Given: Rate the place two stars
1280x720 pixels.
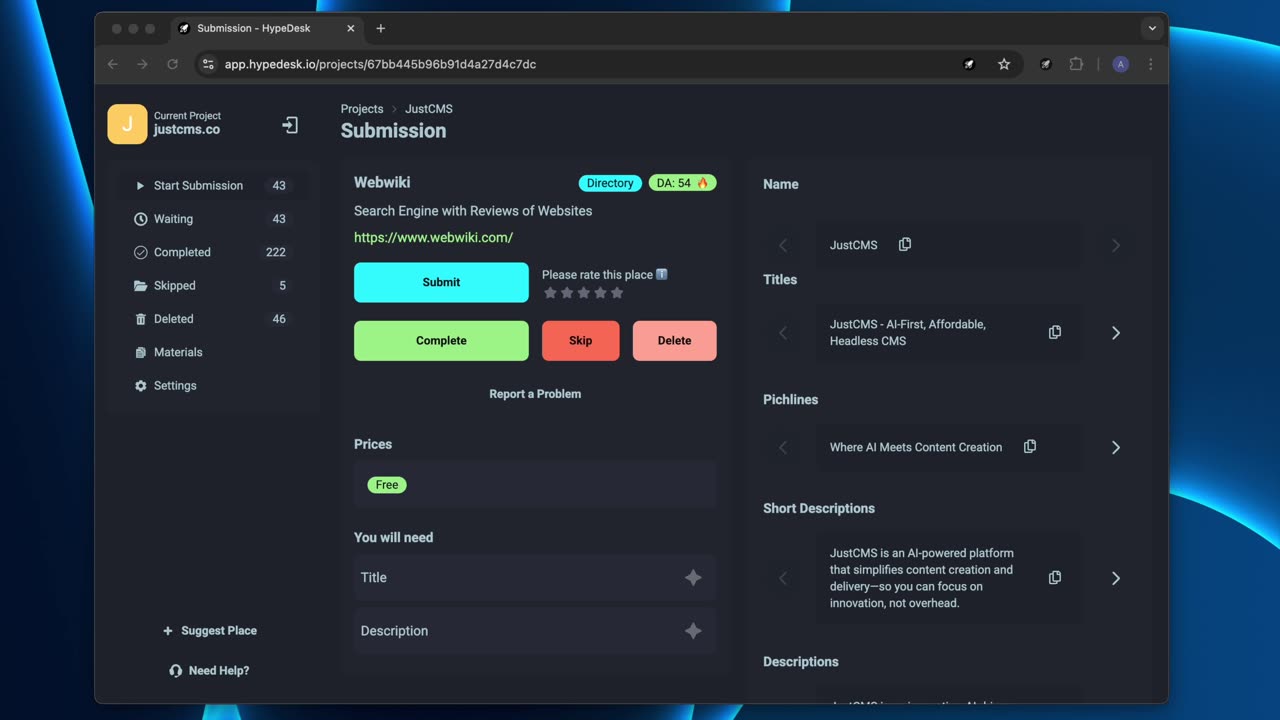Looking at the screenshot, I should pyautogui.click(x=567, y=293).
